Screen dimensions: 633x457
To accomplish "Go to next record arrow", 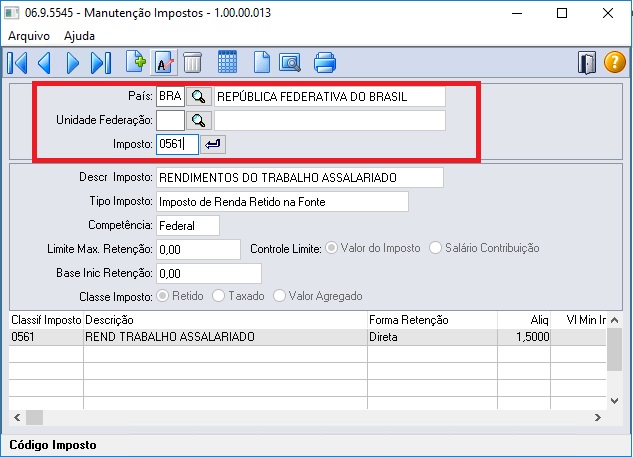I will pos(73,63).
